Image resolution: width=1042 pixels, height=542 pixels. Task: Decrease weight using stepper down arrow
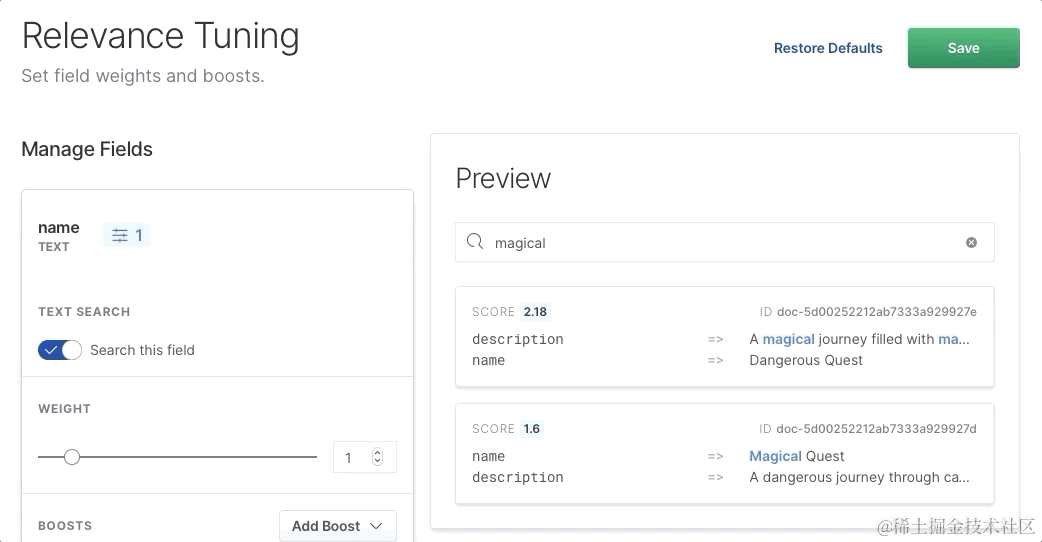click(x=377, y=462)
